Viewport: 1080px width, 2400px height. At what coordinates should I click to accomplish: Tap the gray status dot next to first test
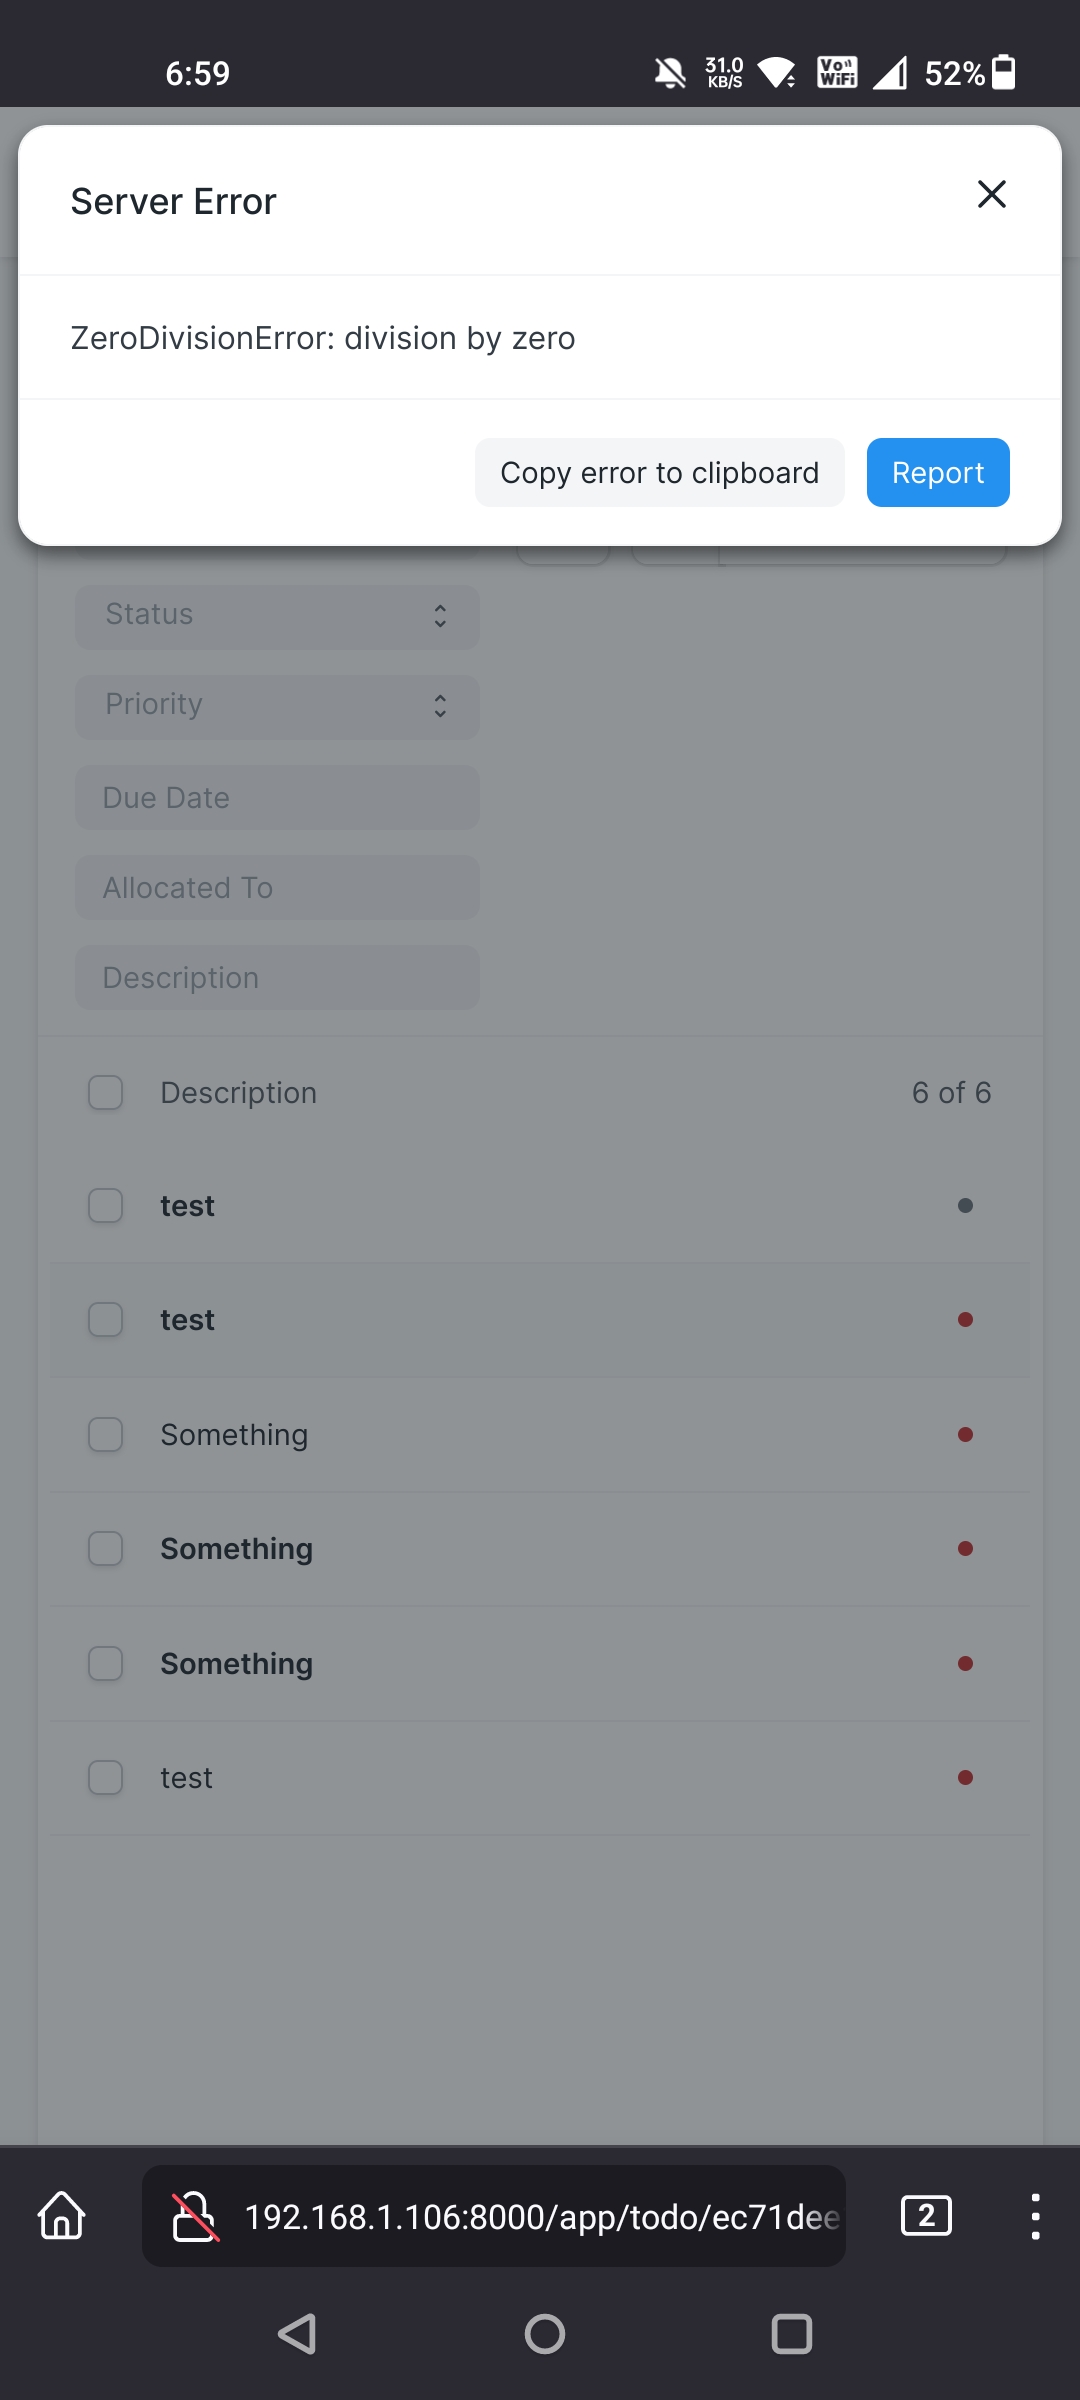point(965,1205)
